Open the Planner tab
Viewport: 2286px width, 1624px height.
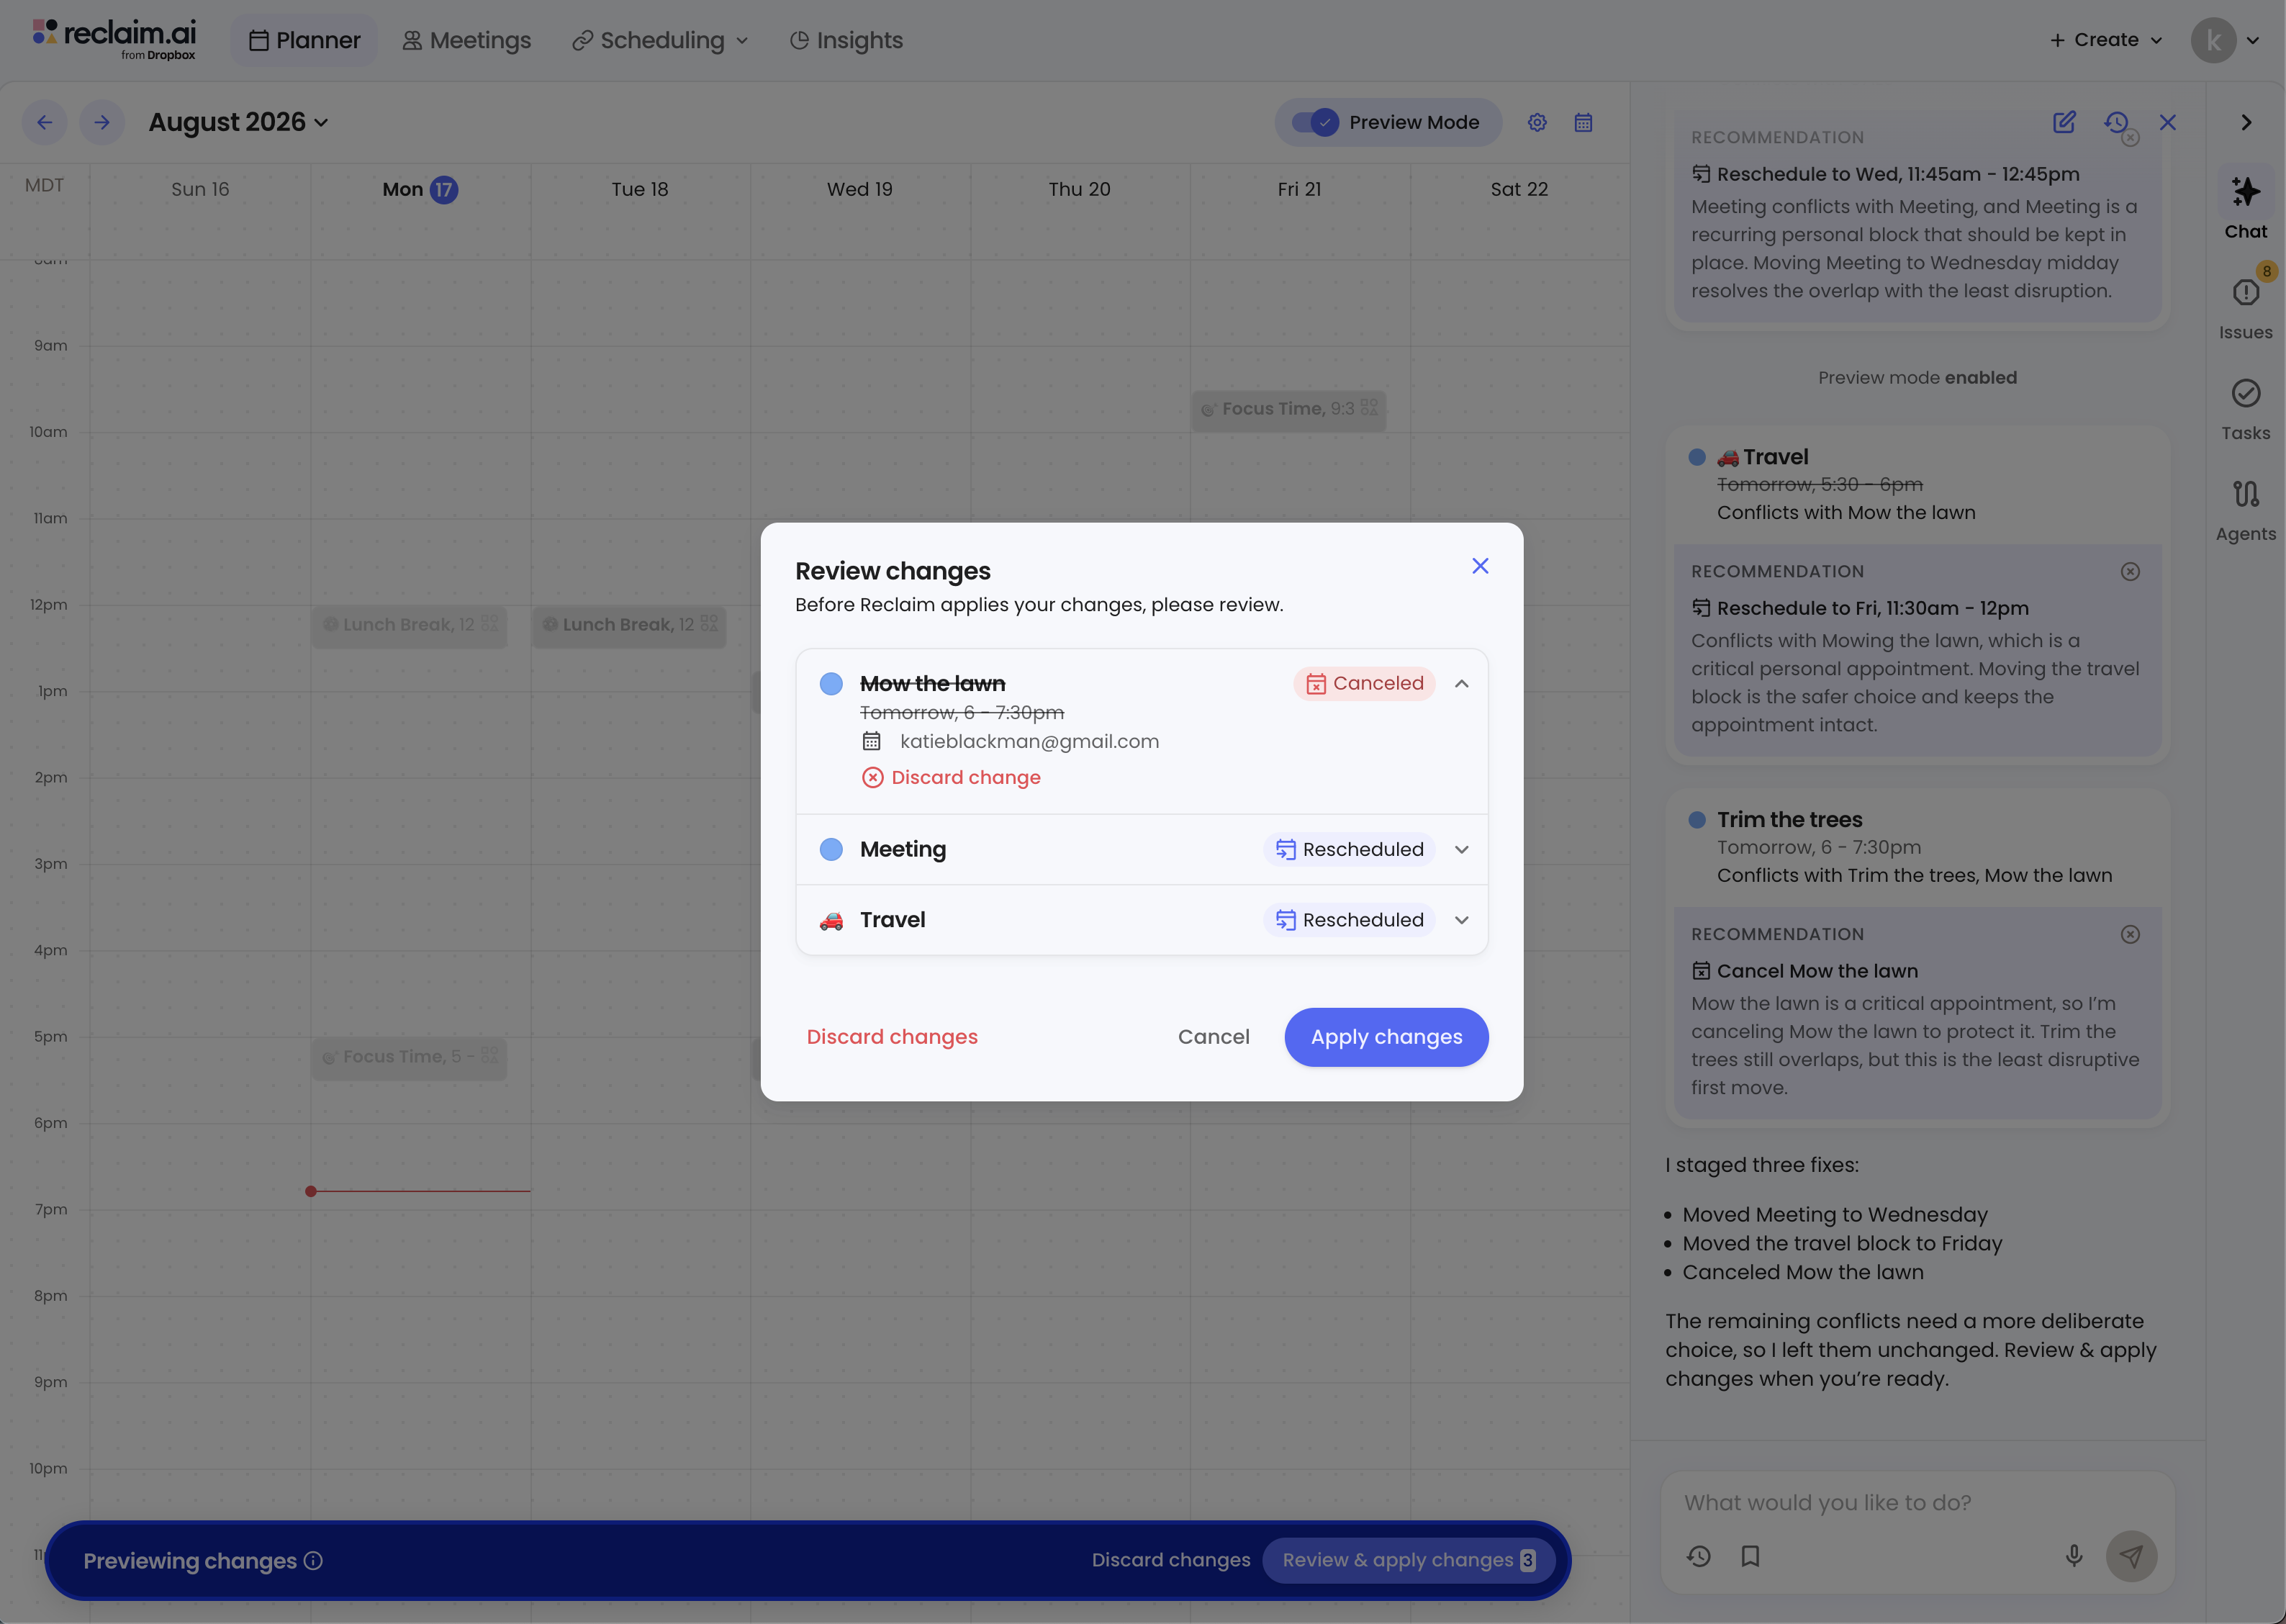(304, 40)
